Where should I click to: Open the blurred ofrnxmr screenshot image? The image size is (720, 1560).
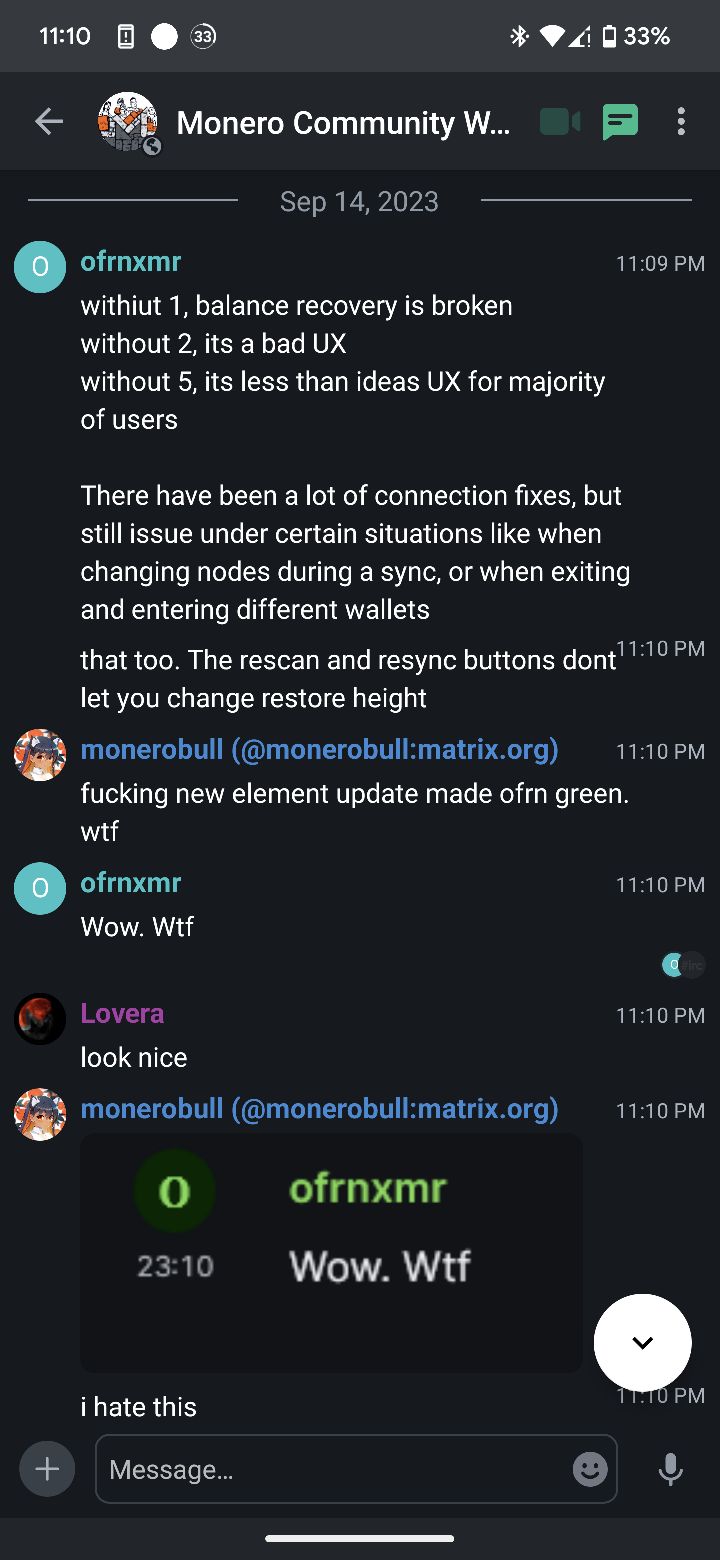tap(331, 1252)
